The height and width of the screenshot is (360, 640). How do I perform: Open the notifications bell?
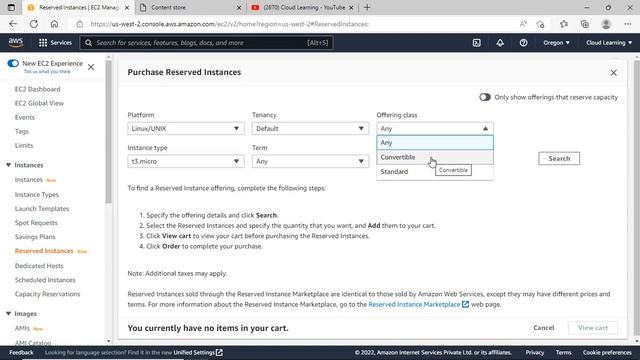click(x=500, y=42)
